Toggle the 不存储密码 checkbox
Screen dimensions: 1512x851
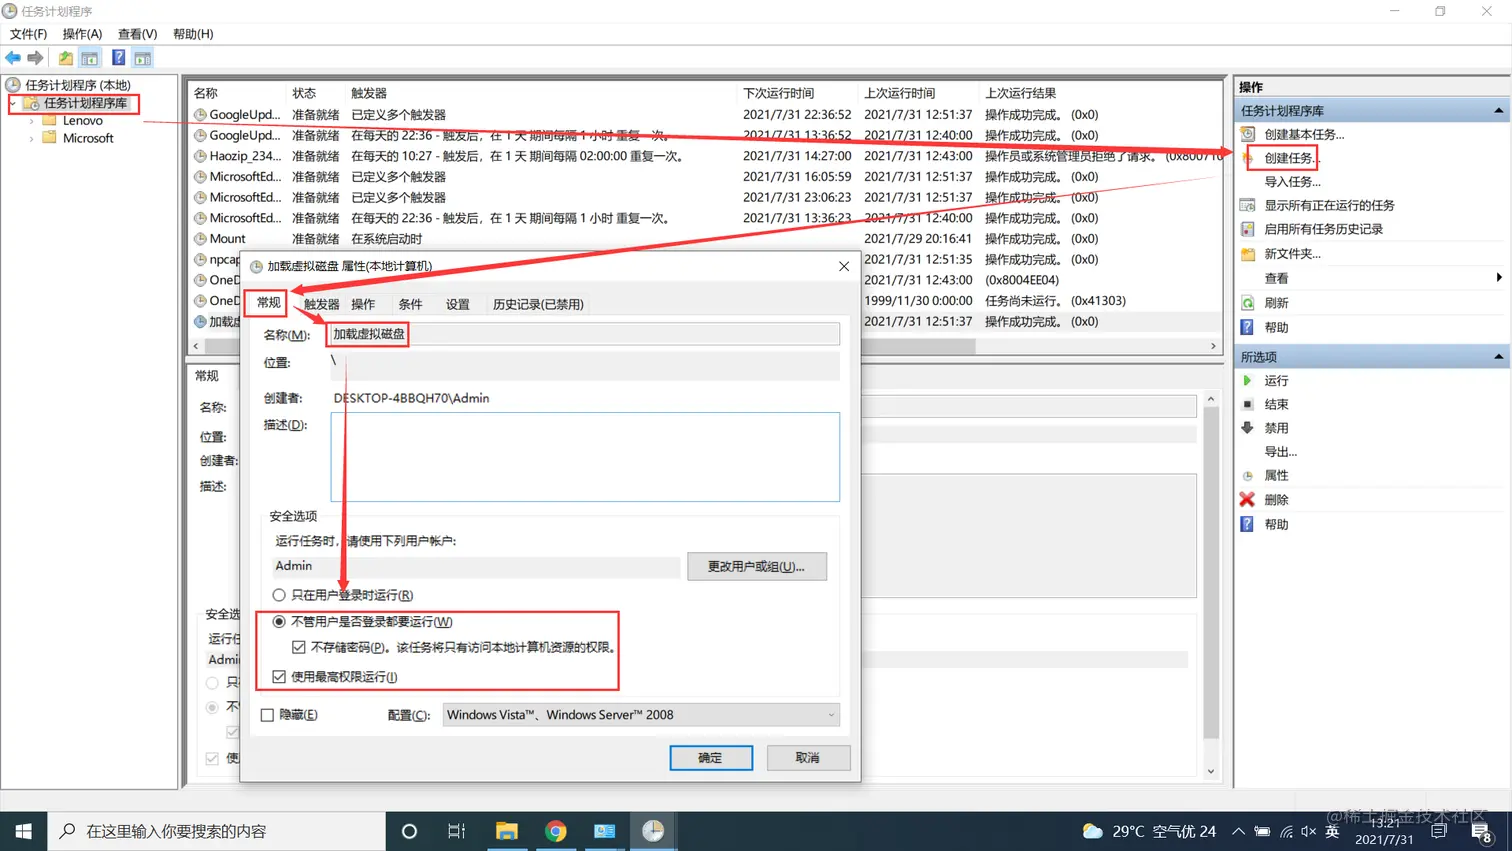(299, 647)
